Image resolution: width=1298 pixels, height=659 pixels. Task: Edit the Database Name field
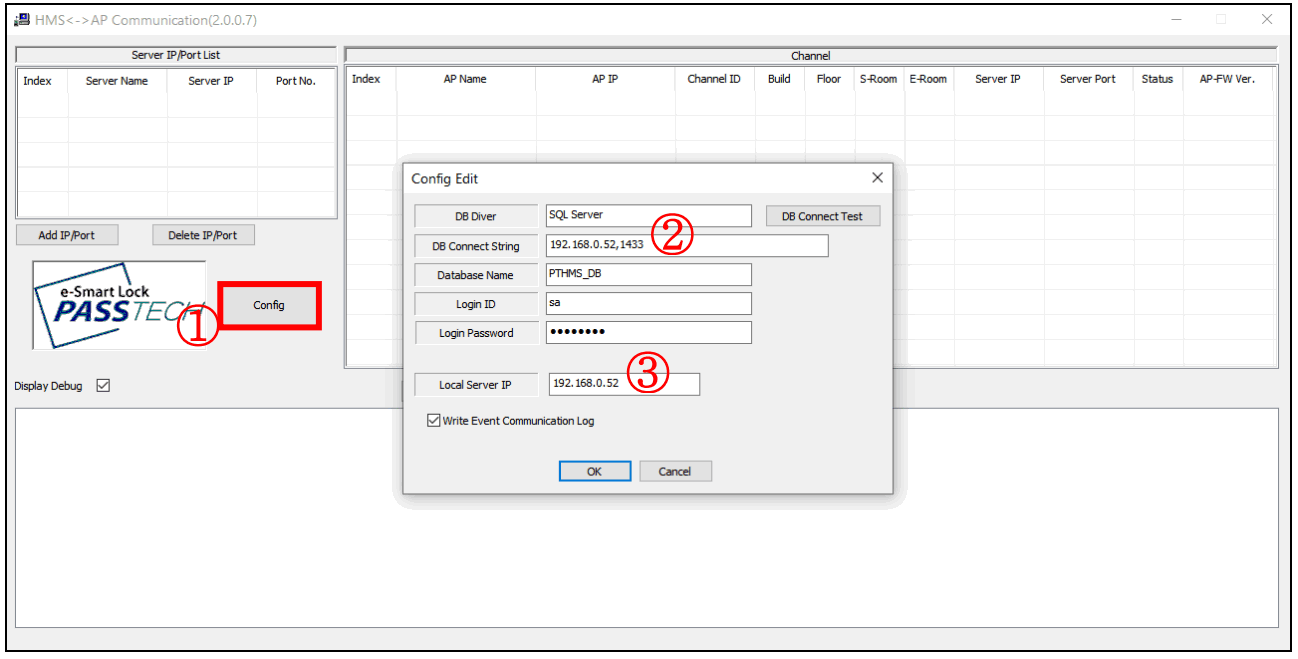[648, 274]
